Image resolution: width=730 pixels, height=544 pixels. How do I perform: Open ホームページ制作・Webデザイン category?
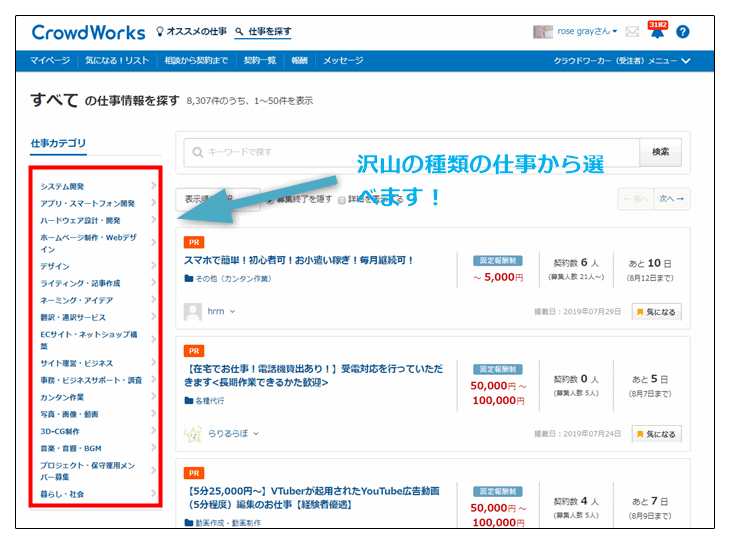(x=88, y=243)
